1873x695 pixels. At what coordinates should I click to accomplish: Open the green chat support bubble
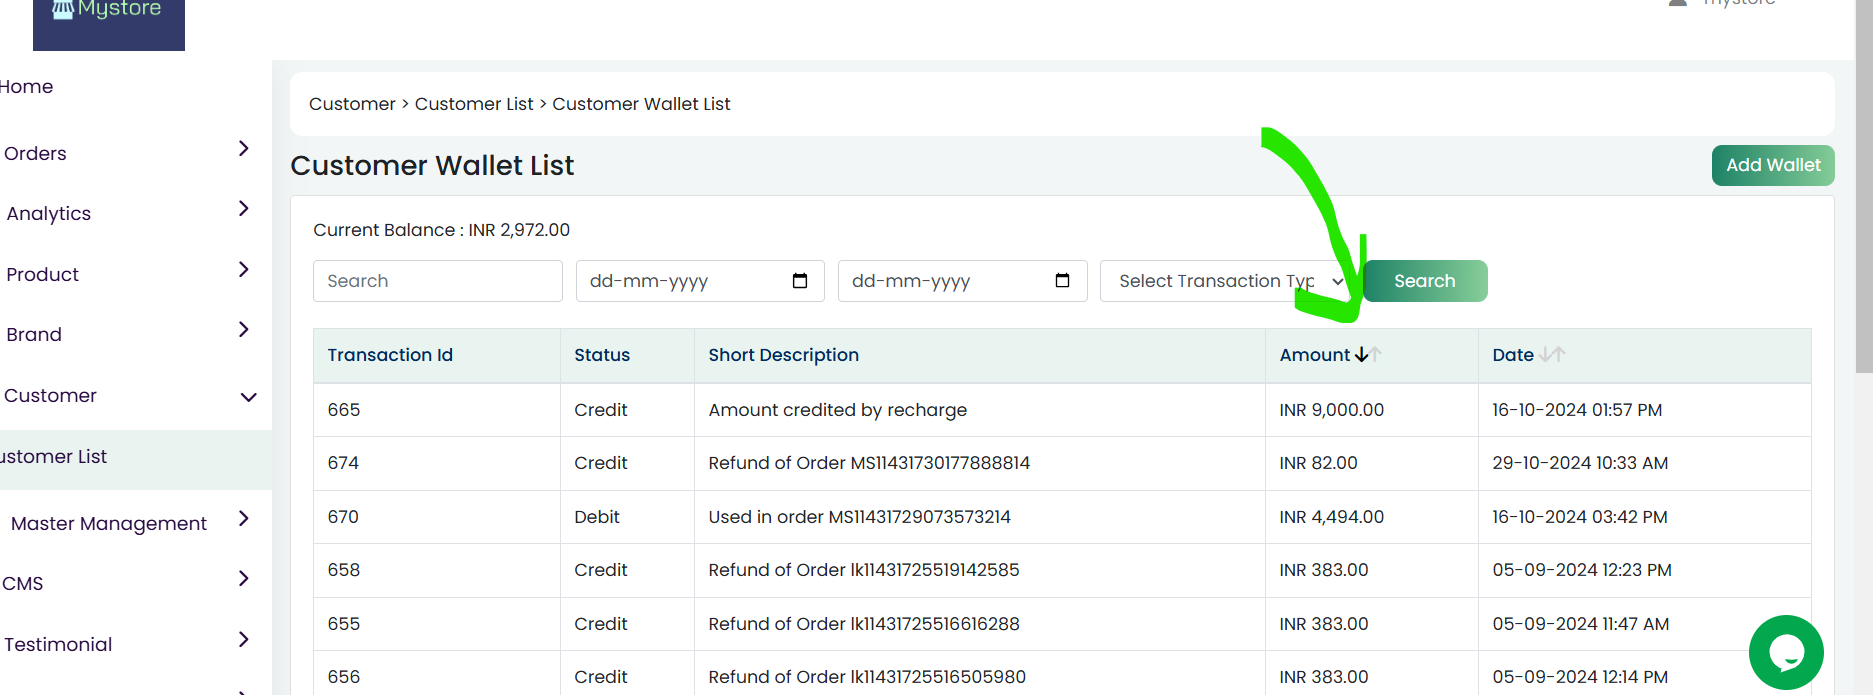(x=1786, y=652)
